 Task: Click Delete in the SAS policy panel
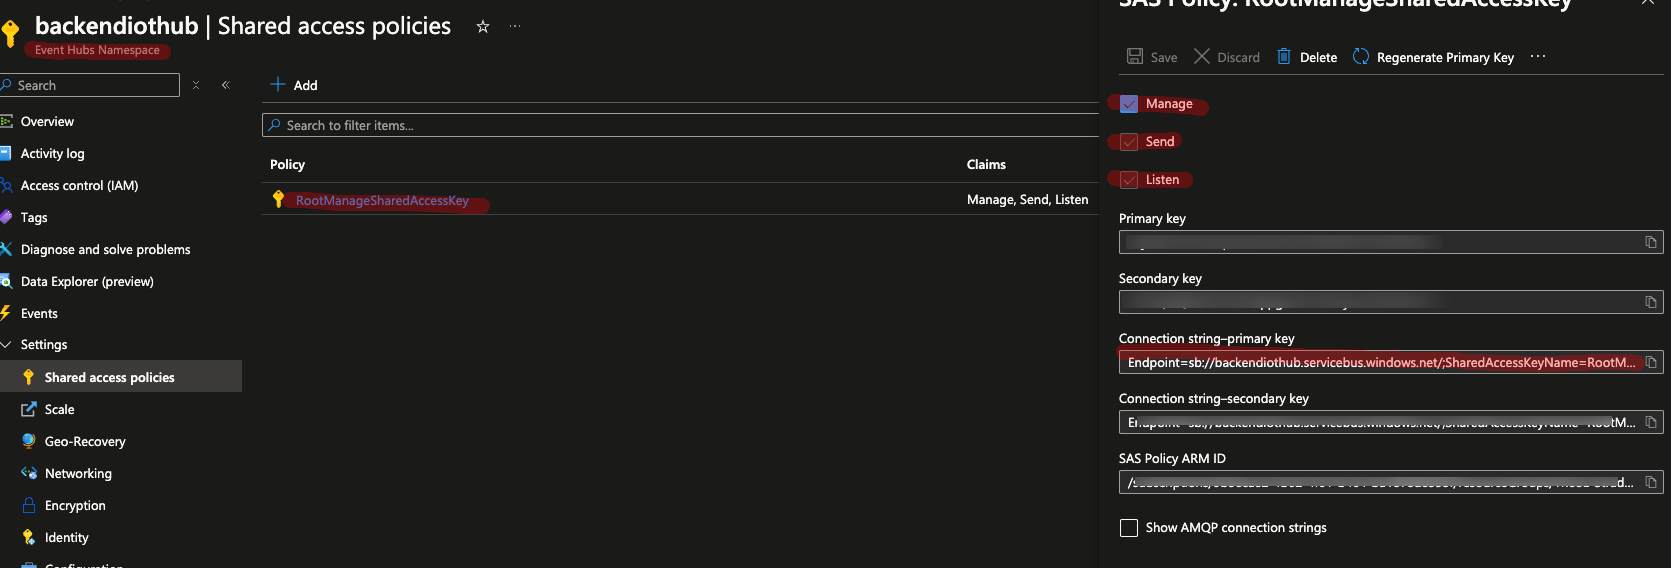(x=1307, y=57)
